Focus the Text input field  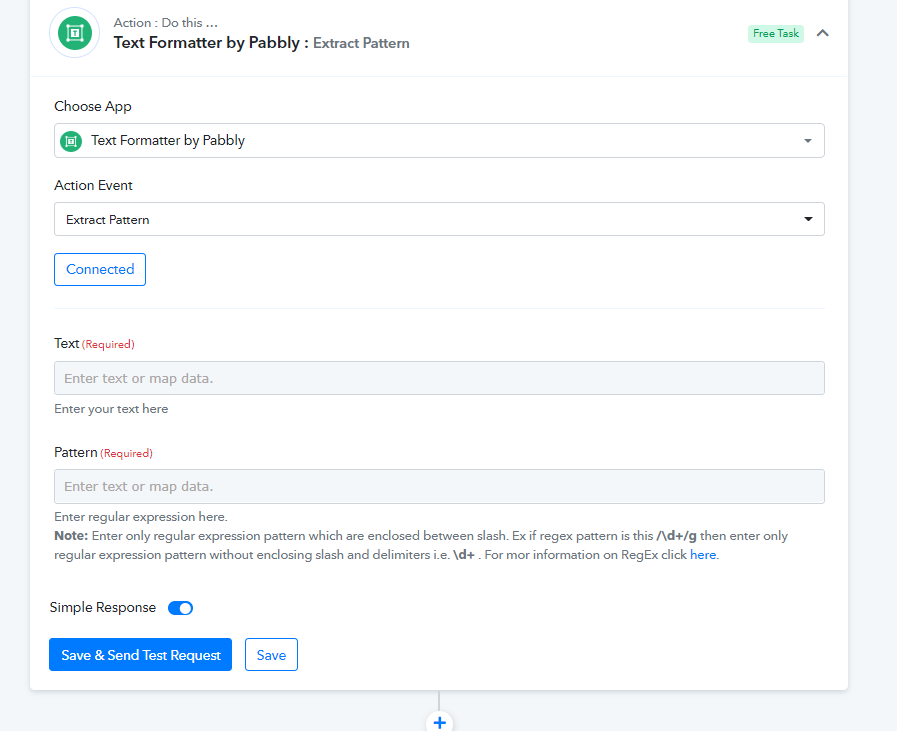[x=439, y=378]
